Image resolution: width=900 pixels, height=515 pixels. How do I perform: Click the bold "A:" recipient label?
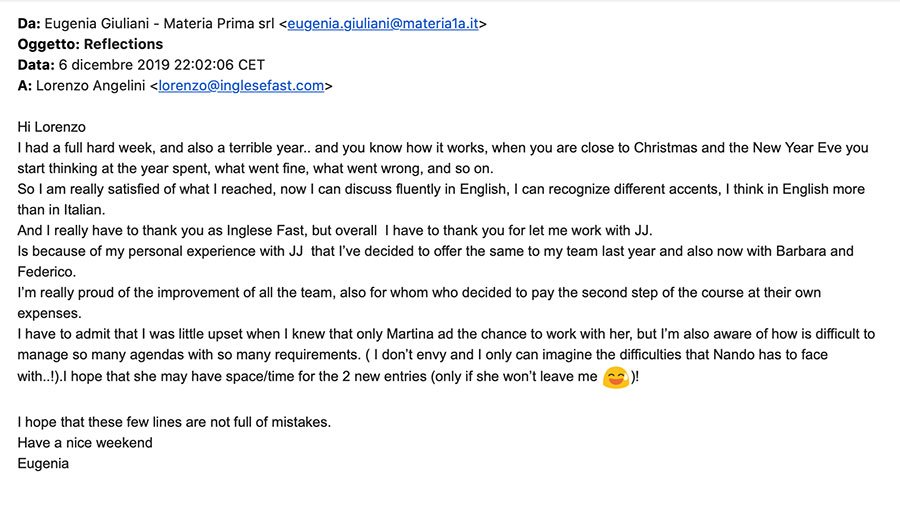25,85
